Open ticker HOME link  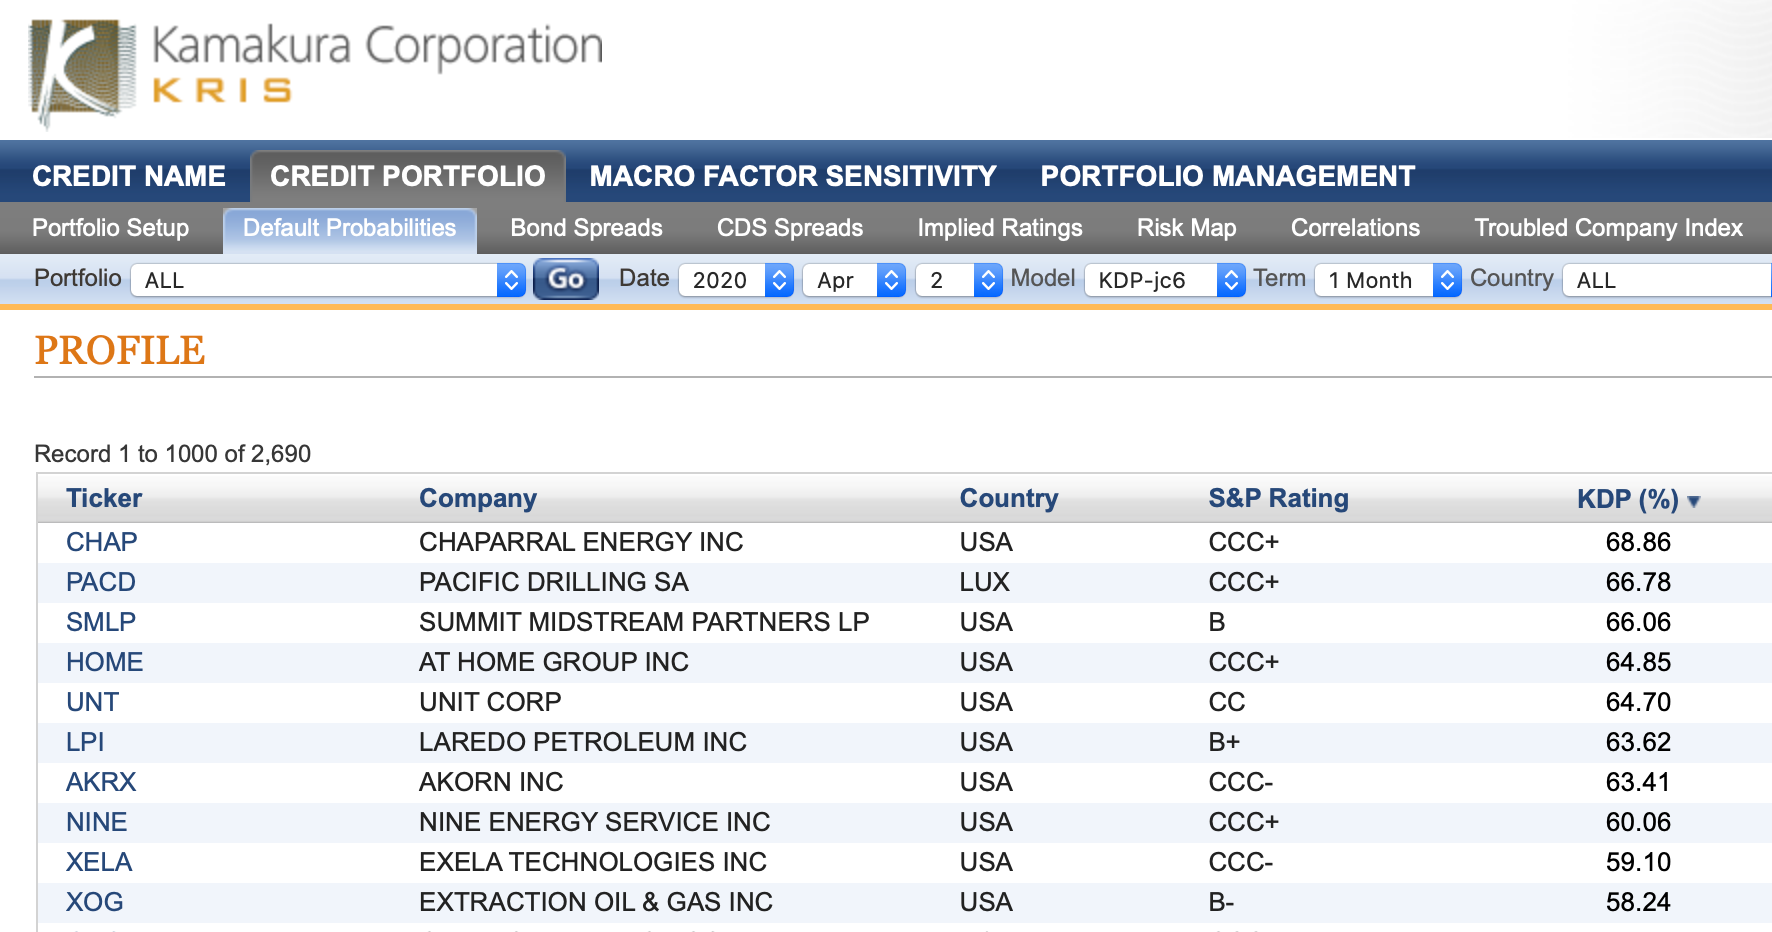105,662
